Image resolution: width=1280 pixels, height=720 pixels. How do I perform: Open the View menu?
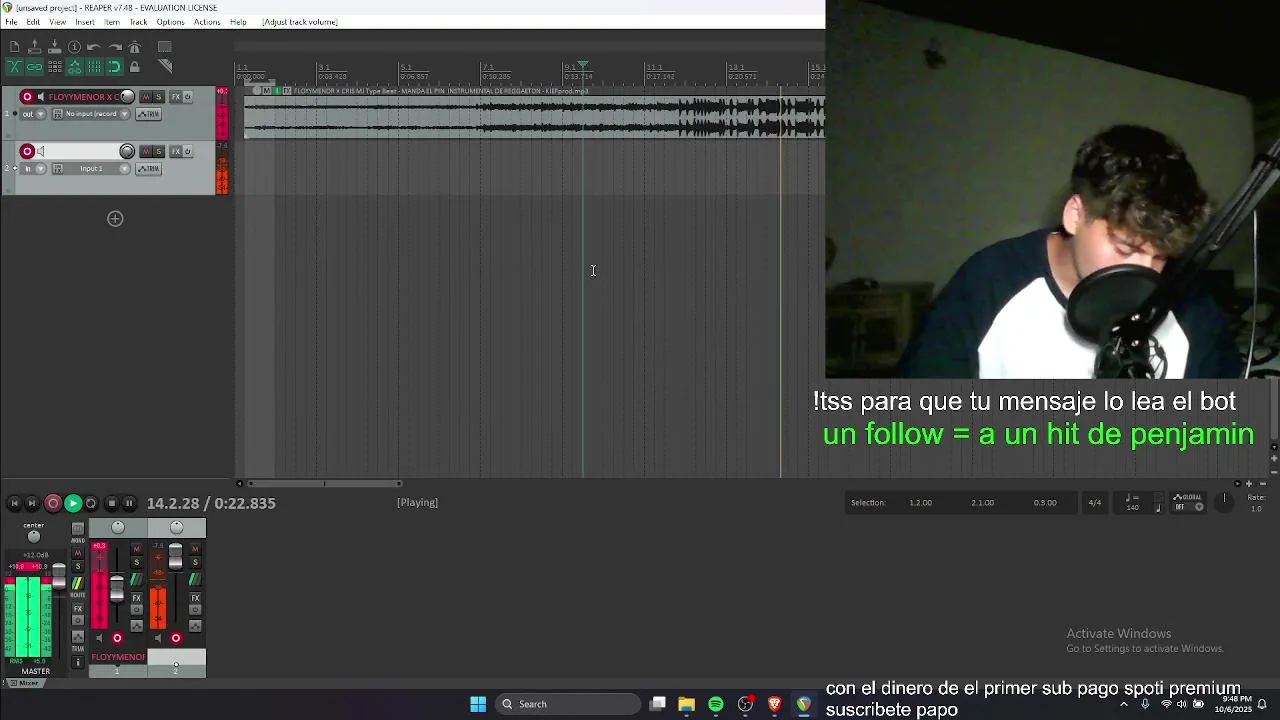pos(58,22)
